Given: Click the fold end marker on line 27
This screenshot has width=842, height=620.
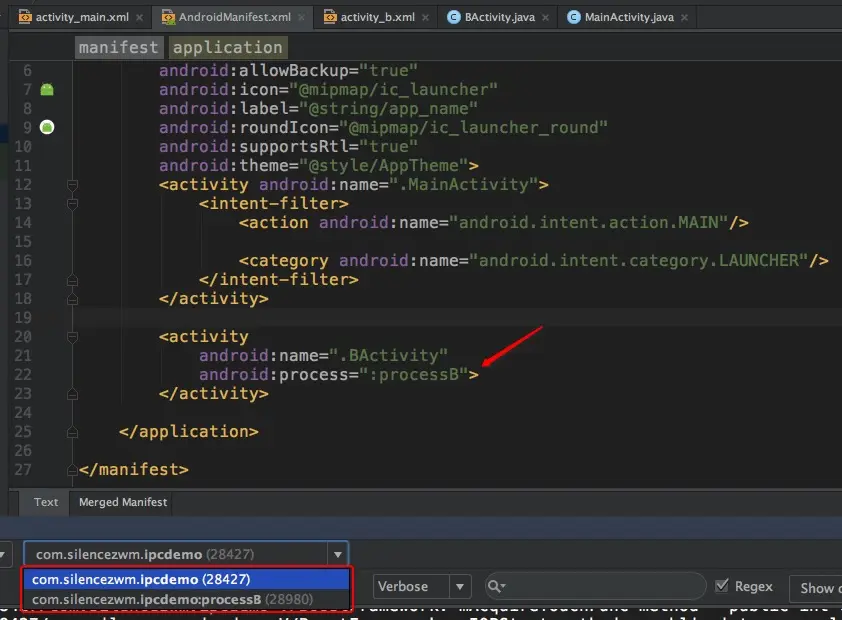Looking at the screenshot, I should (x=72, y=470).
